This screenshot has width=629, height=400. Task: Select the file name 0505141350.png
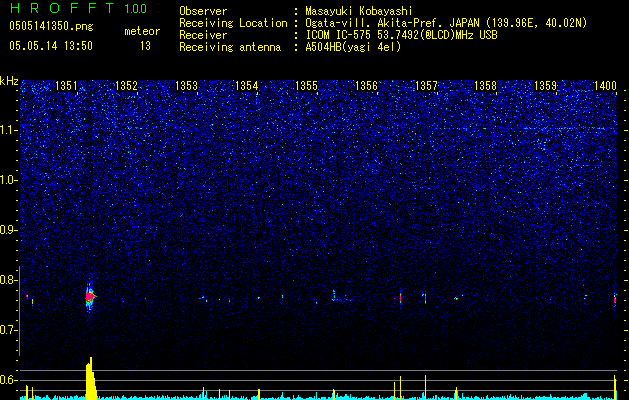(51, 27)
